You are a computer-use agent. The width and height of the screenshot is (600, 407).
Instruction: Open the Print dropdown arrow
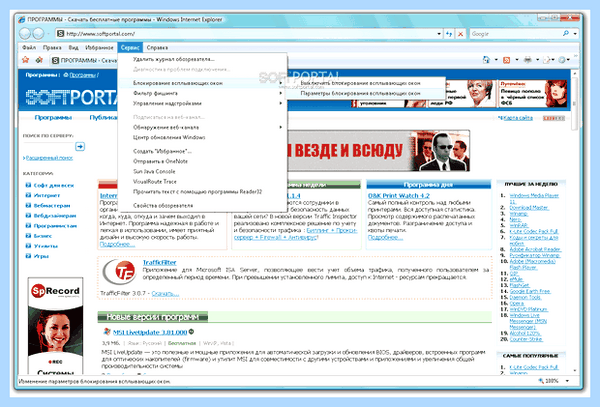(537, 60)
